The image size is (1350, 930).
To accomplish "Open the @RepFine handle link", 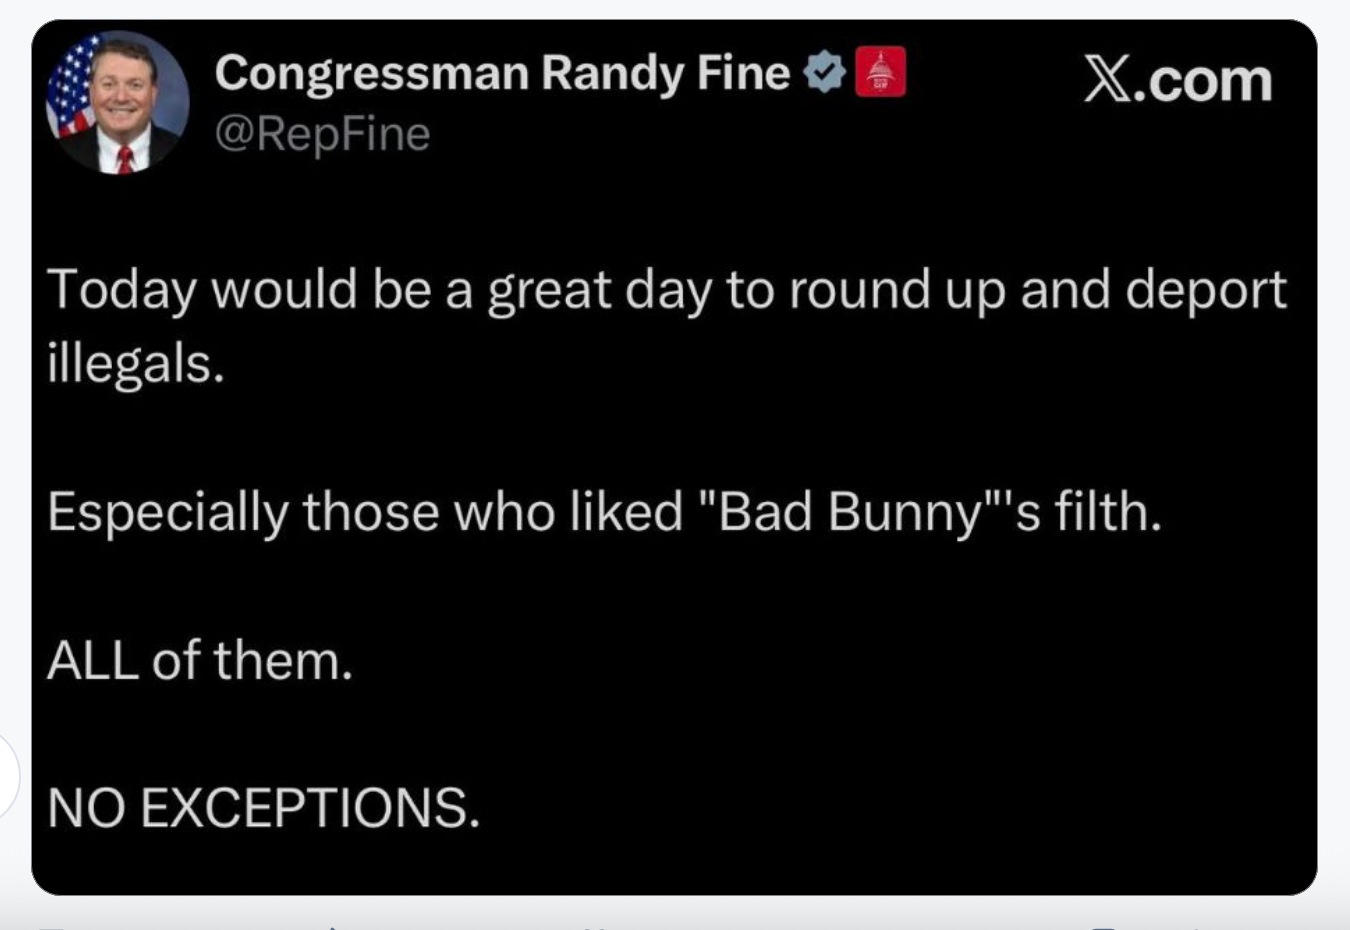I will 322,134.
